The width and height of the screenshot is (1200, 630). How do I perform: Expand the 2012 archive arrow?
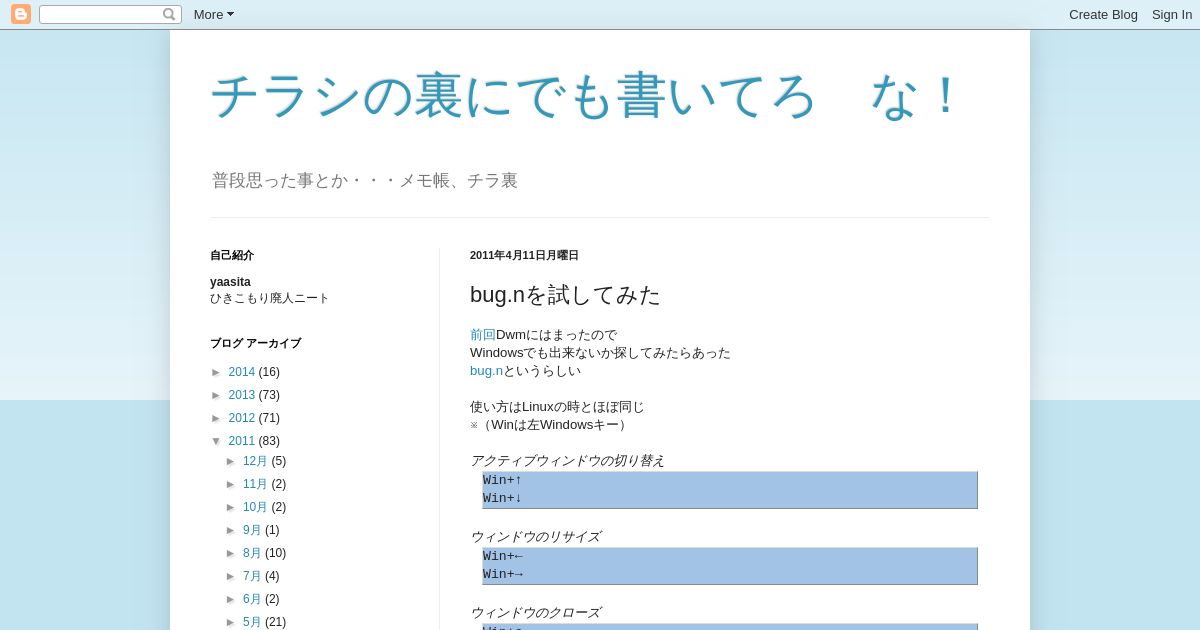[217, 418]
